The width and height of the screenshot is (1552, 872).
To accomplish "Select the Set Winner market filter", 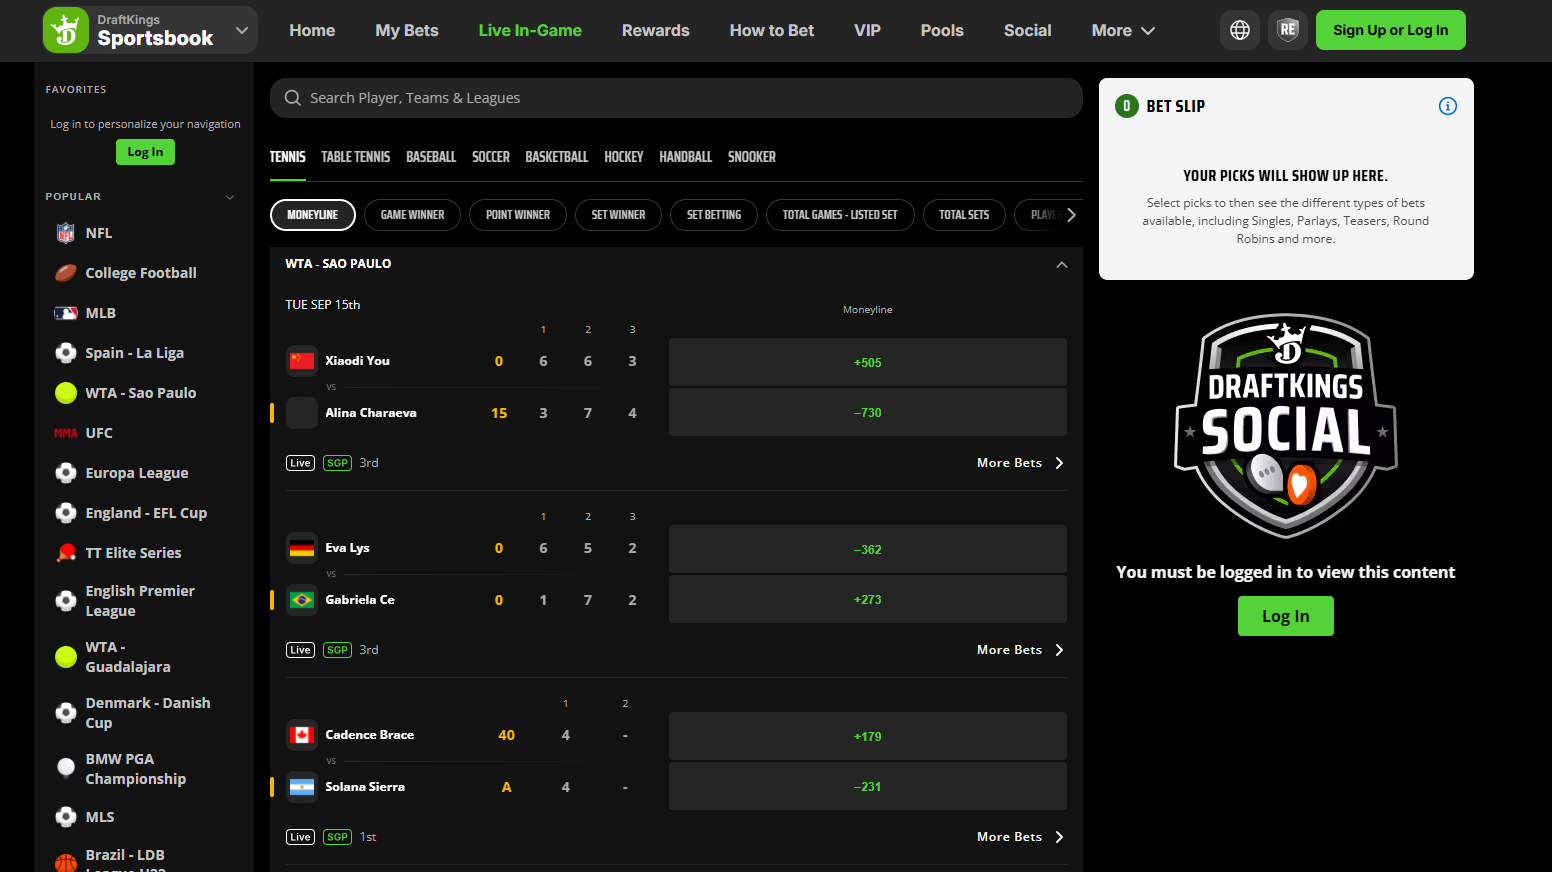I will click(618, 215).
